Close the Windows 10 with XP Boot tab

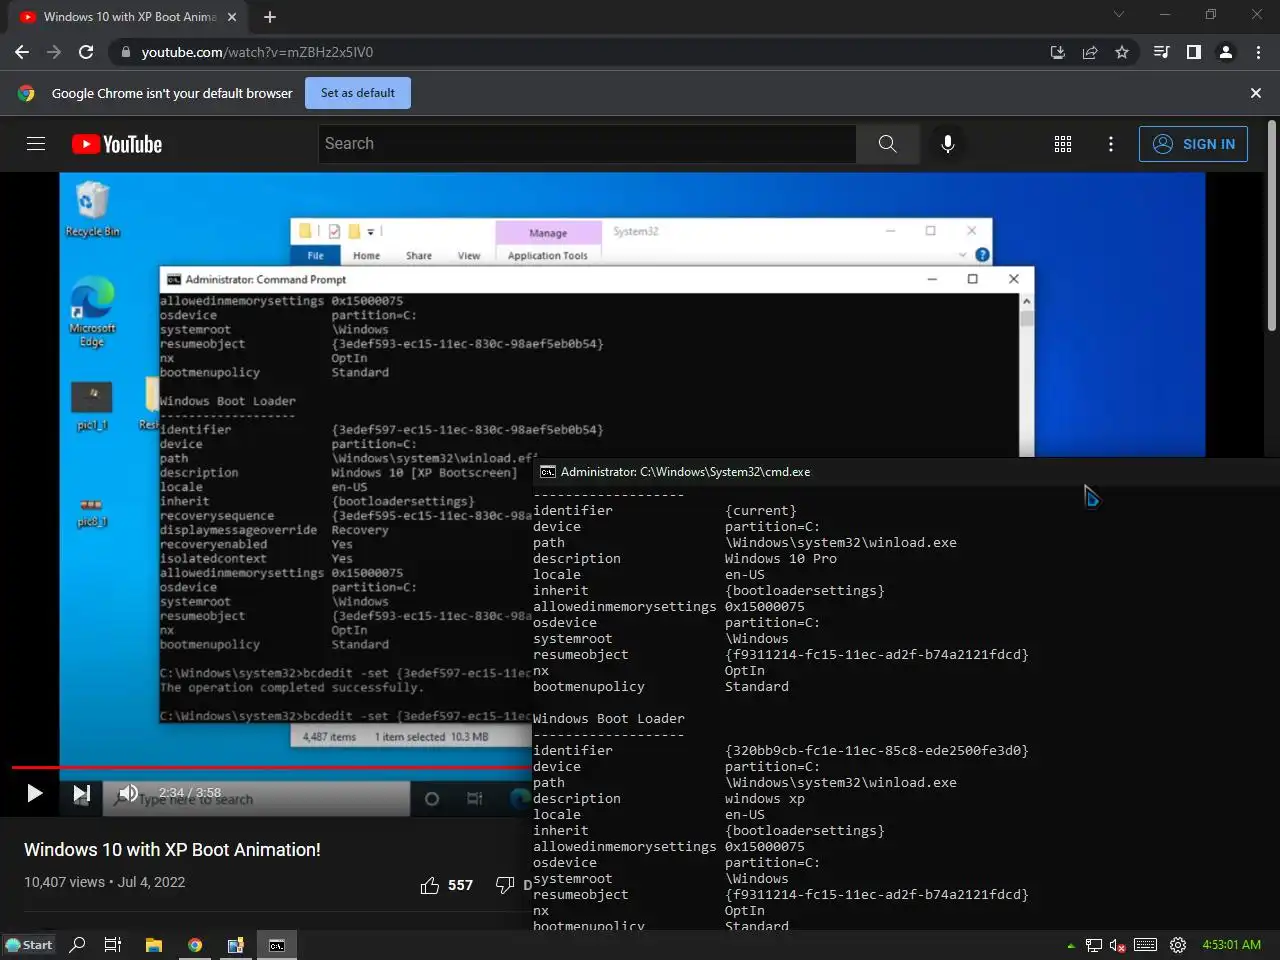232,17
